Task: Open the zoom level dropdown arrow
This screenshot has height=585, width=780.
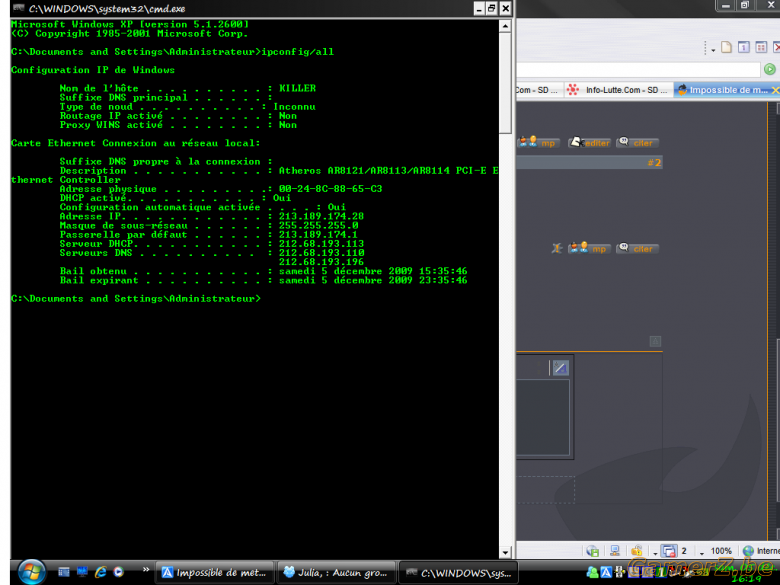Action: 702,553
